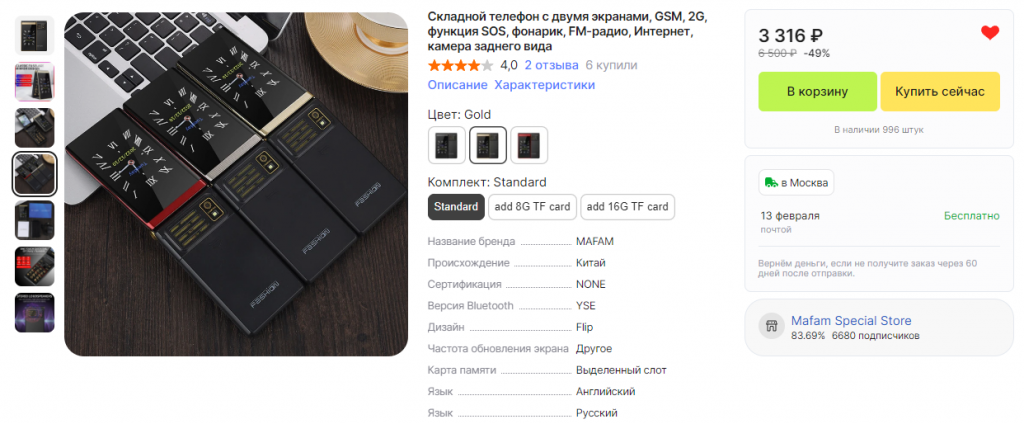Choose the add 8G TF card option
This screenshot has height=424, width=1024.
(x=532, y=207)
